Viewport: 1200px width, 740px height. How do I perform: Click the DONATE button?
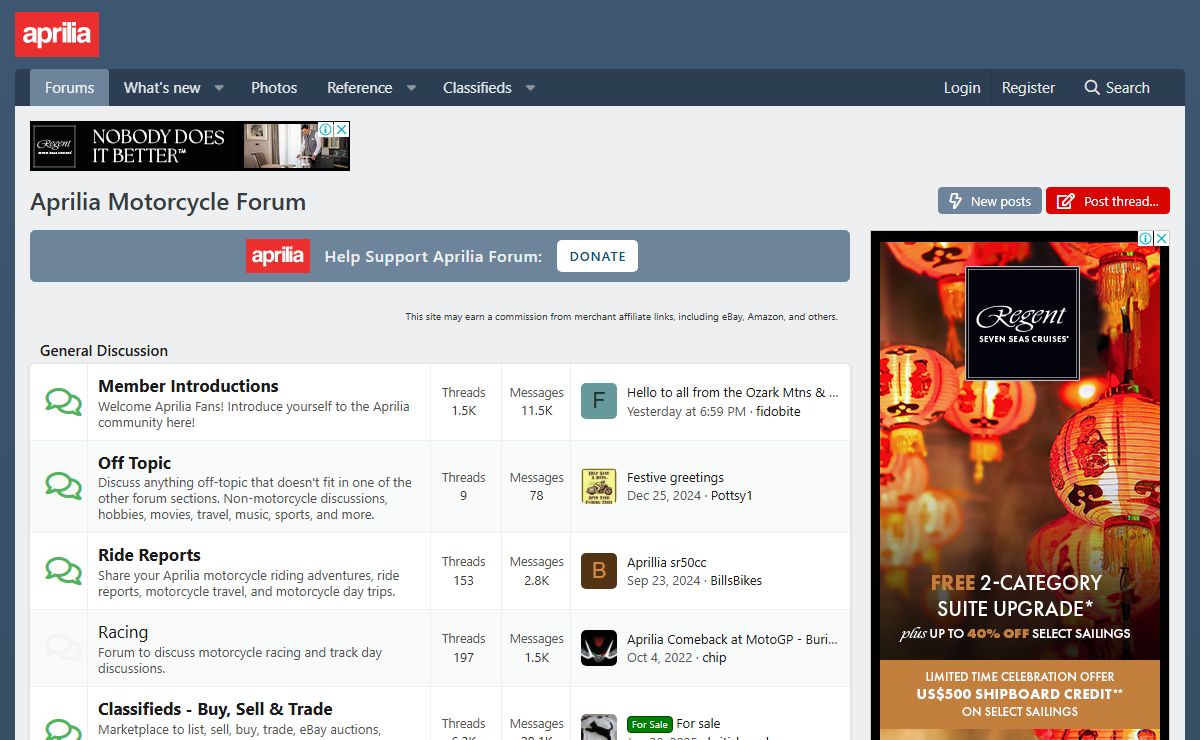pyautogui.click(x=597, y=256)
